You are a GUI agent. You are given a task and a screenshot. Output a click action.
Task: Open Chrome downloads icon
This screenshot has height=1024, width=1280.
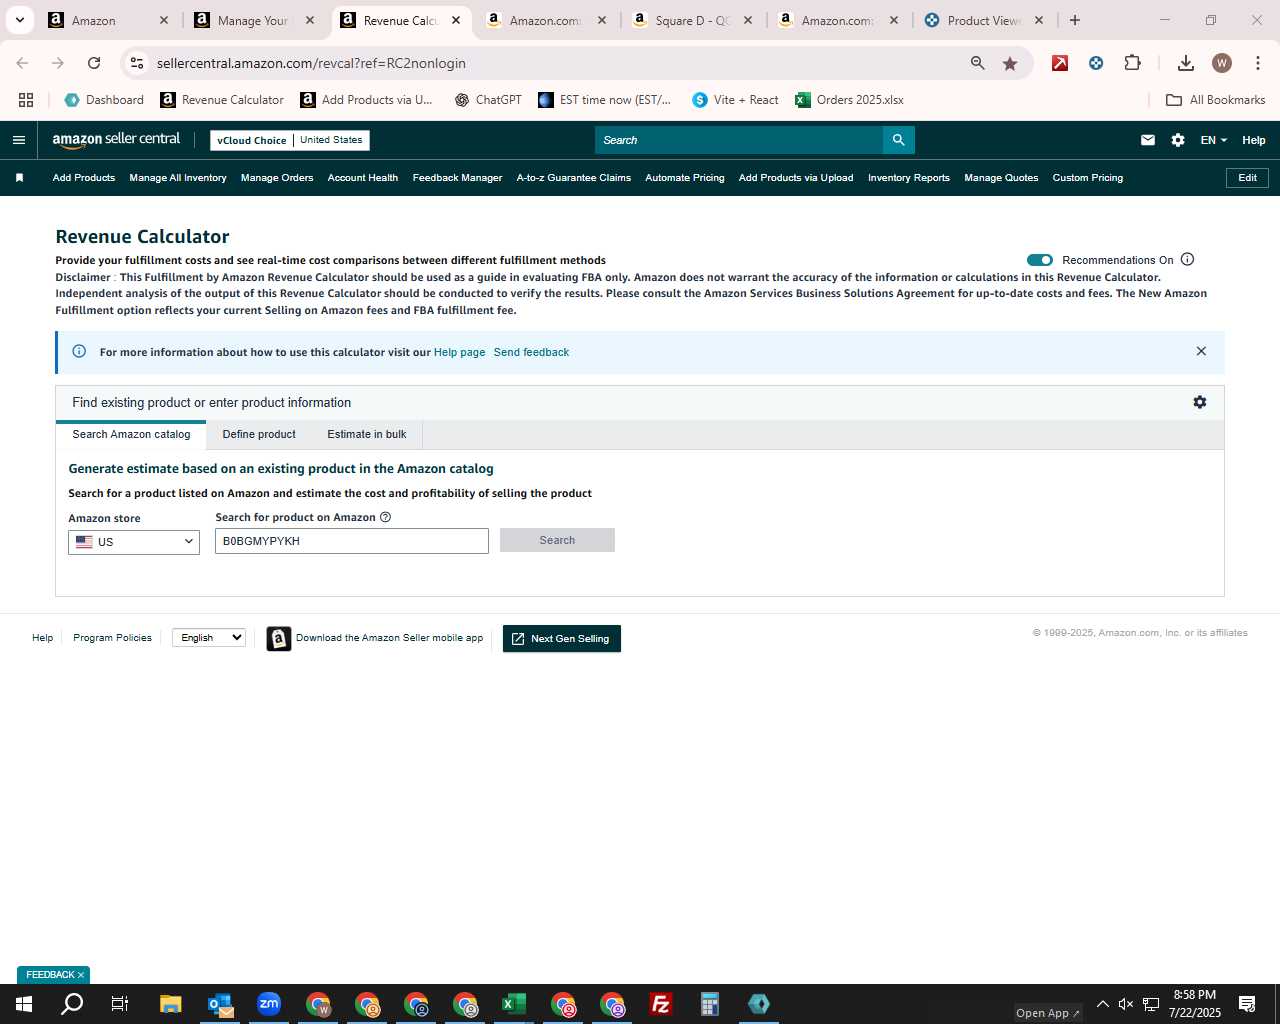coord(1185,63)
